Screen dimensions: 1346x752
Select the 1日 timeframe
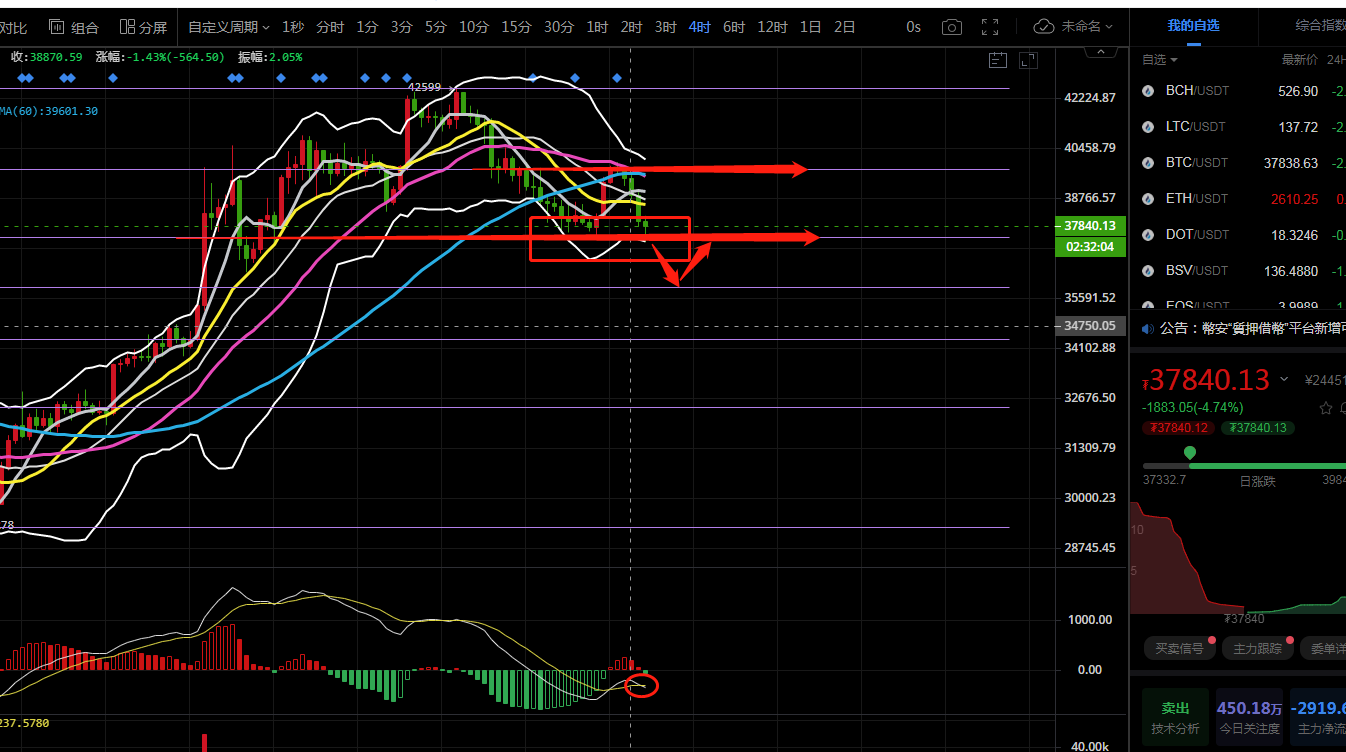[810, 27]
